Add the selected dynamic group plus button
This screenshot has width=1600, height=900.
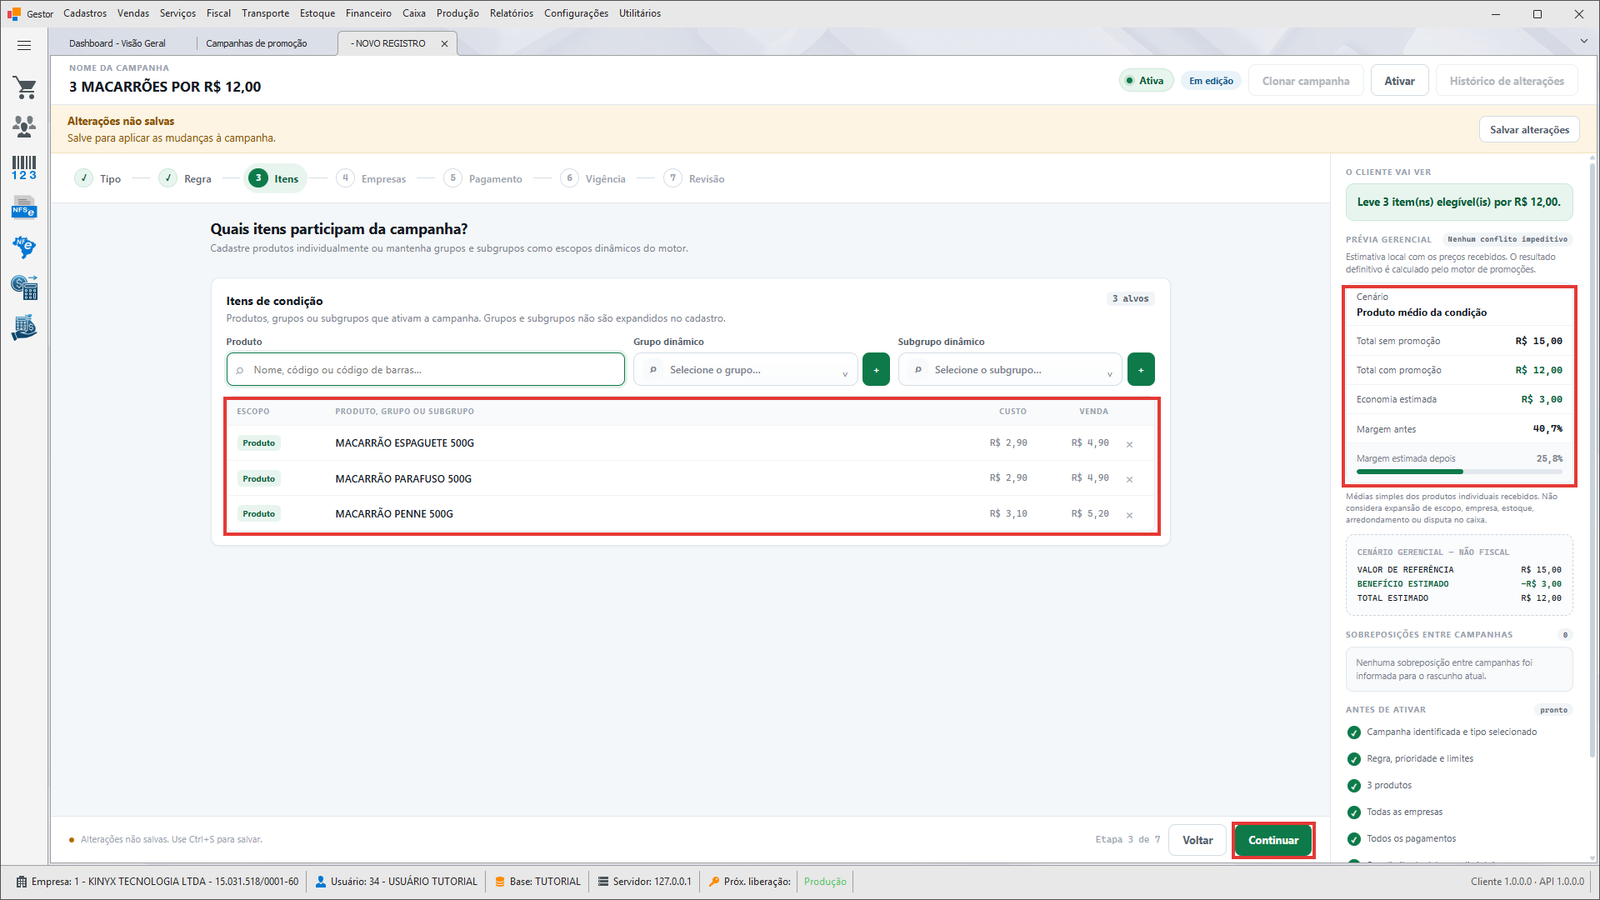coord(876,369)
